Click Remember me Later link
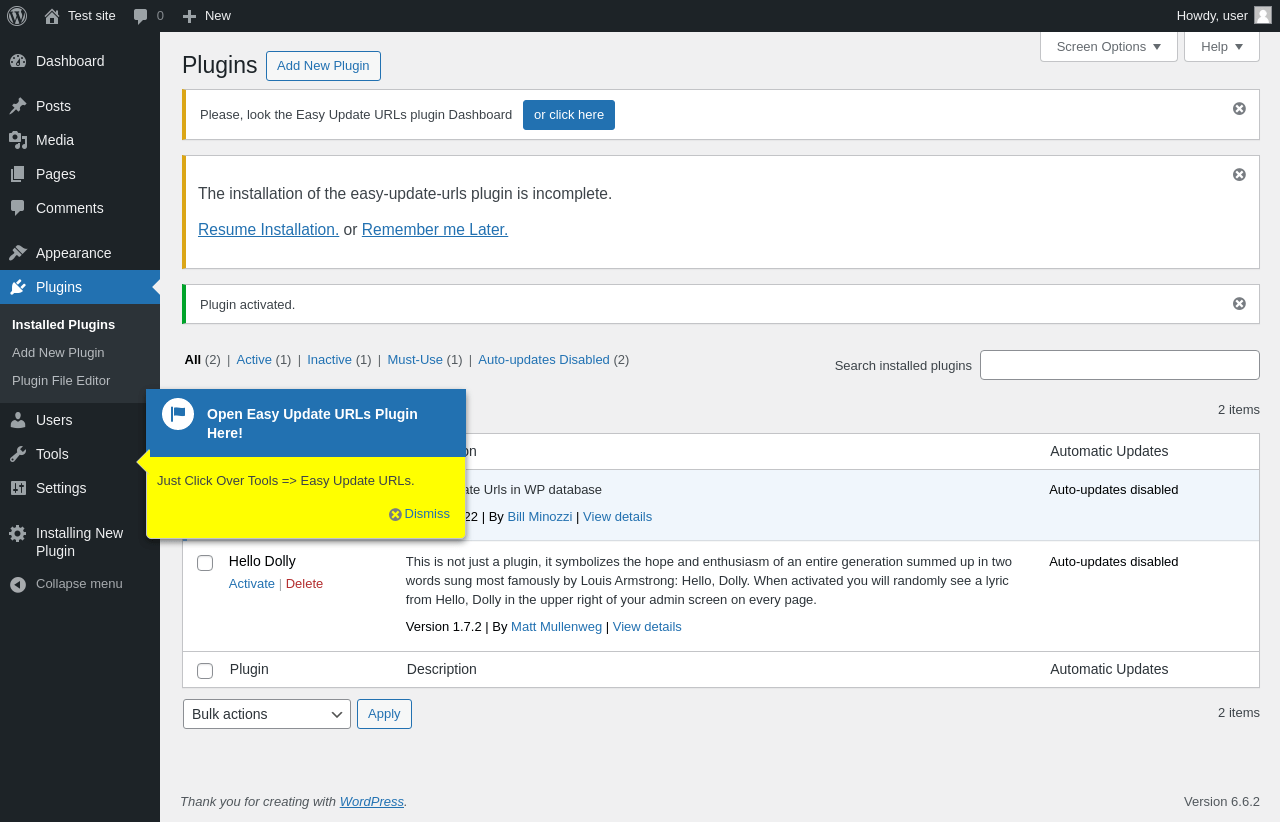 coord(435,230)
